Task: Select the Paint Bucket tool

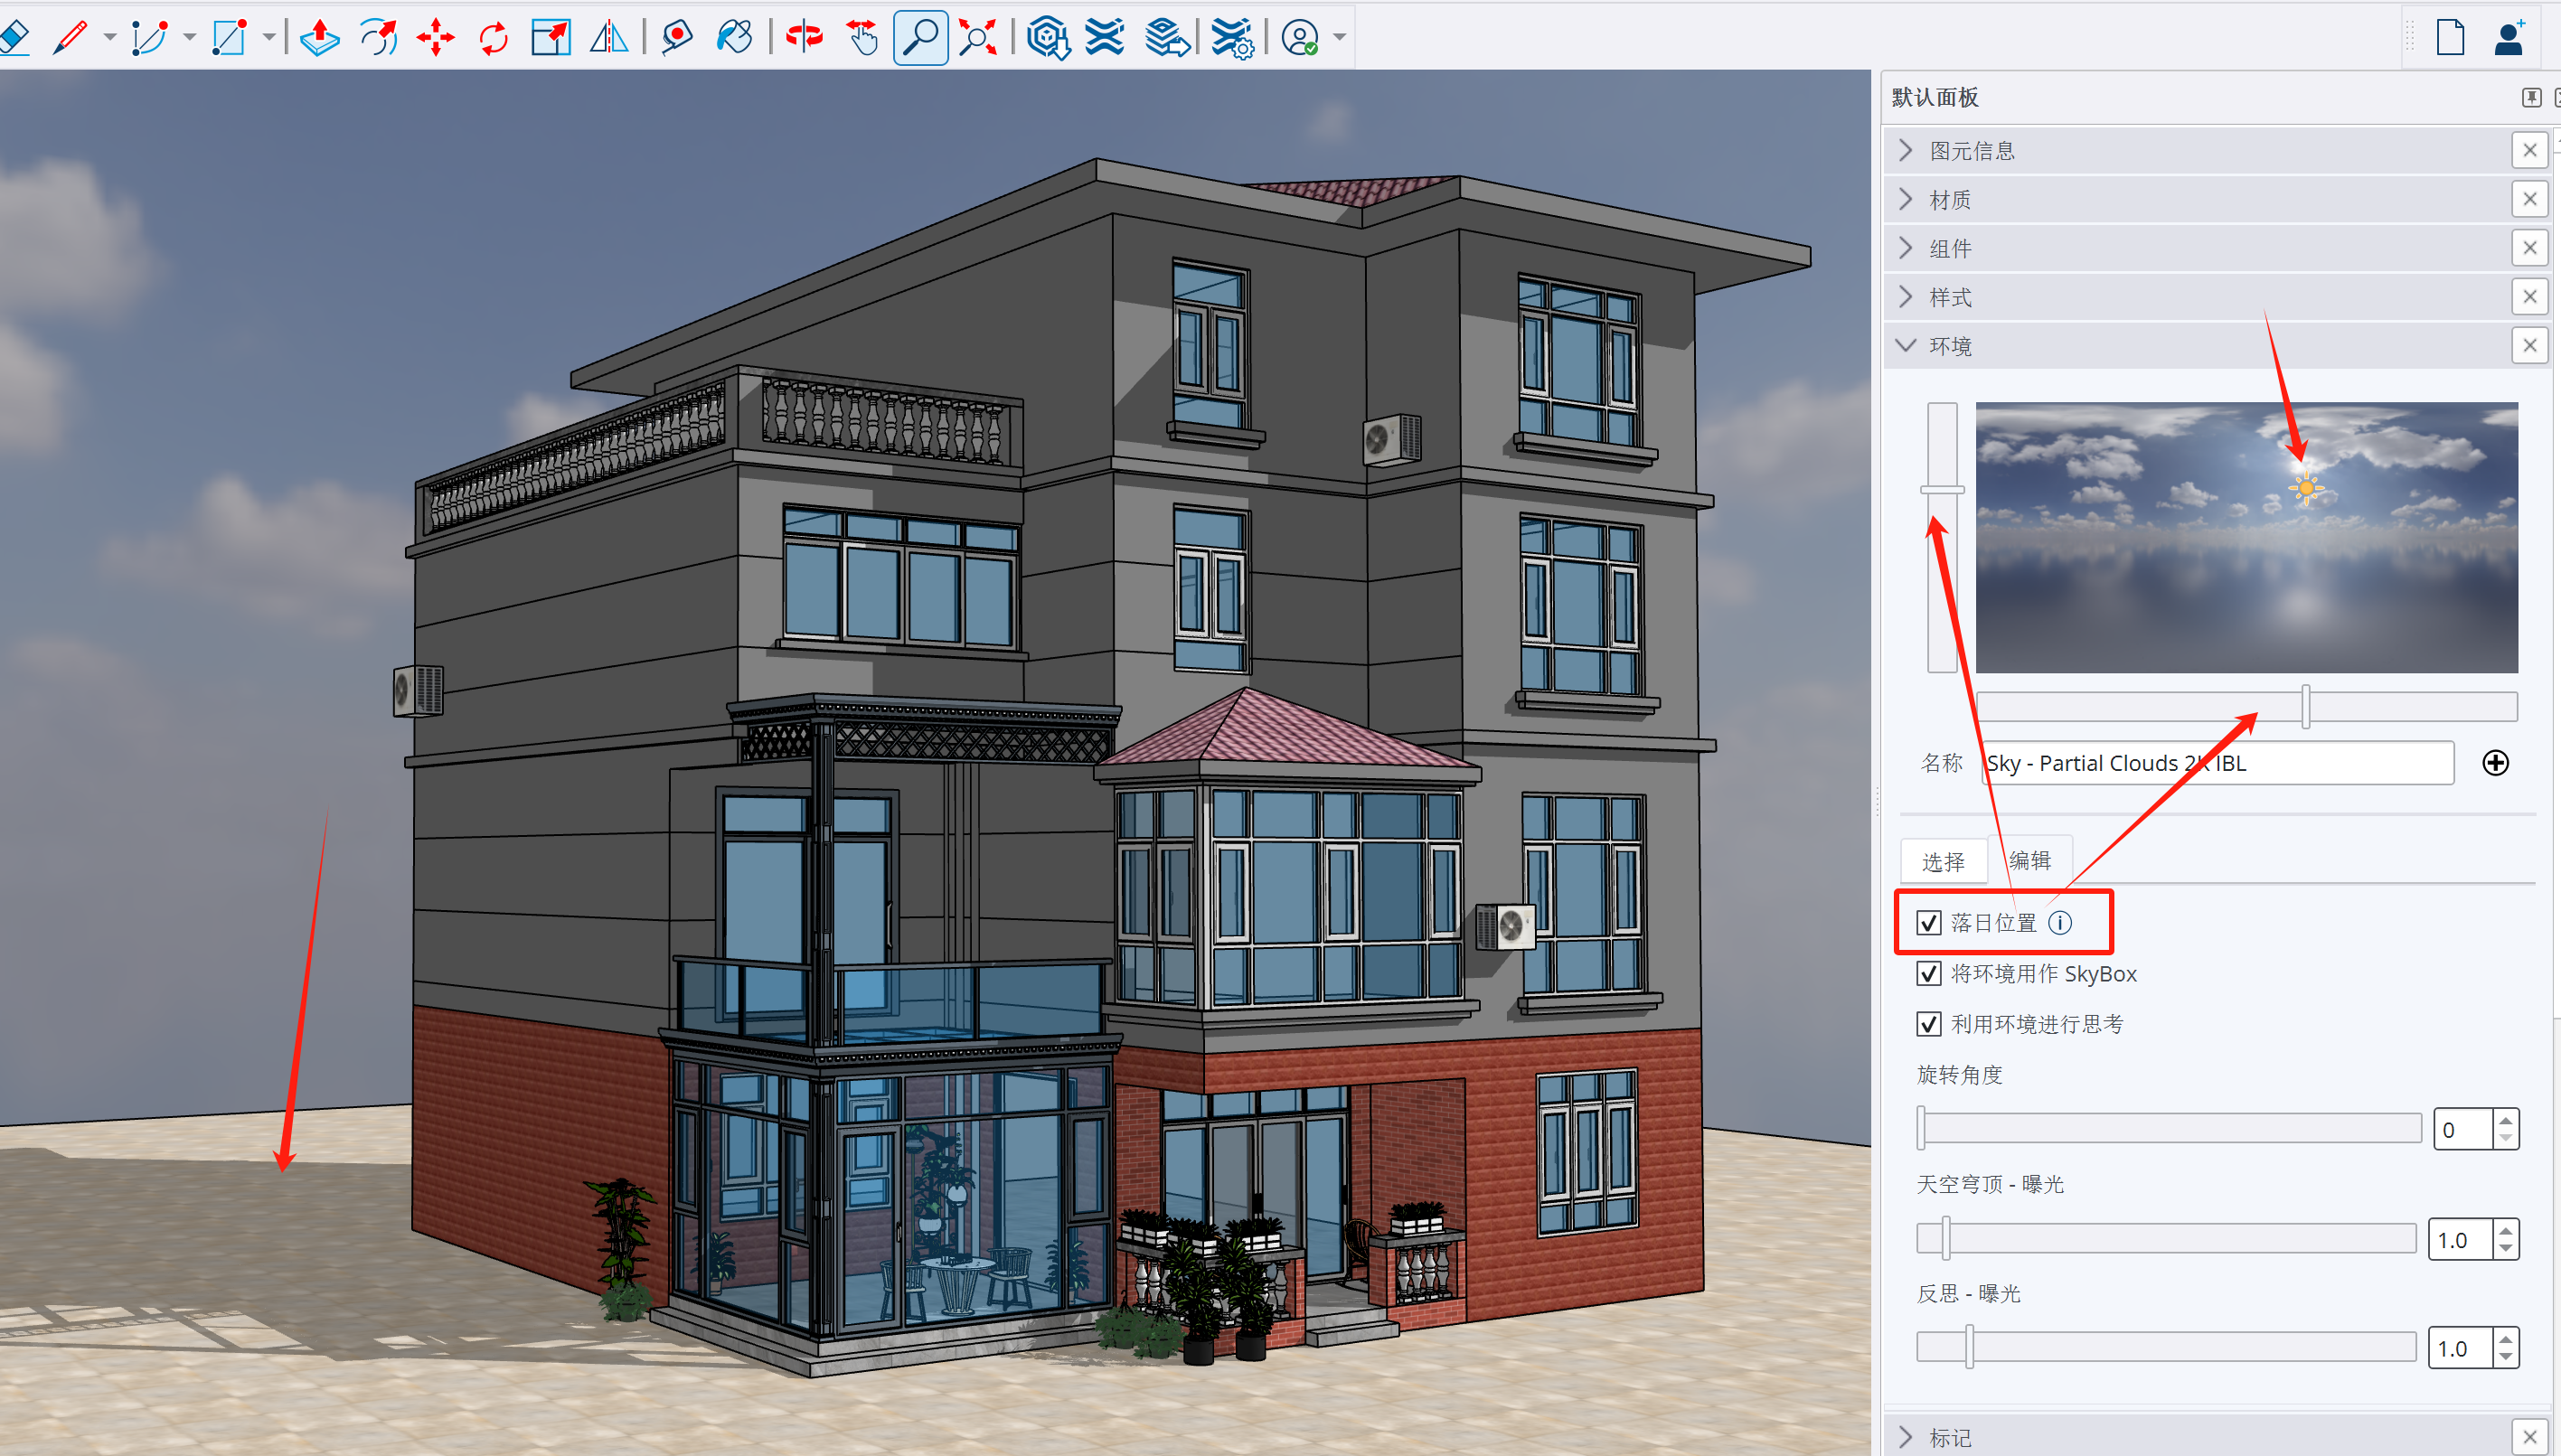Action: 734,38
